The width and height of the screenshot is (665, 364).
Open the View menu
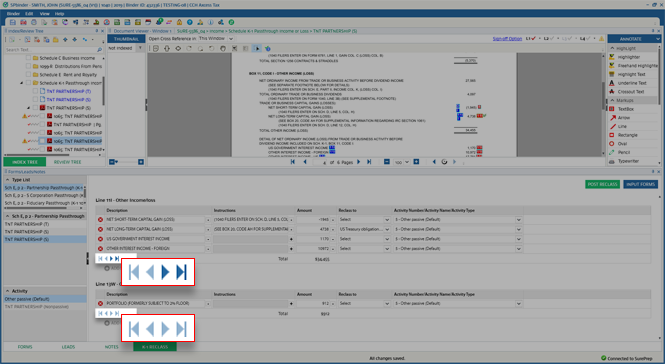pos(45,14)
